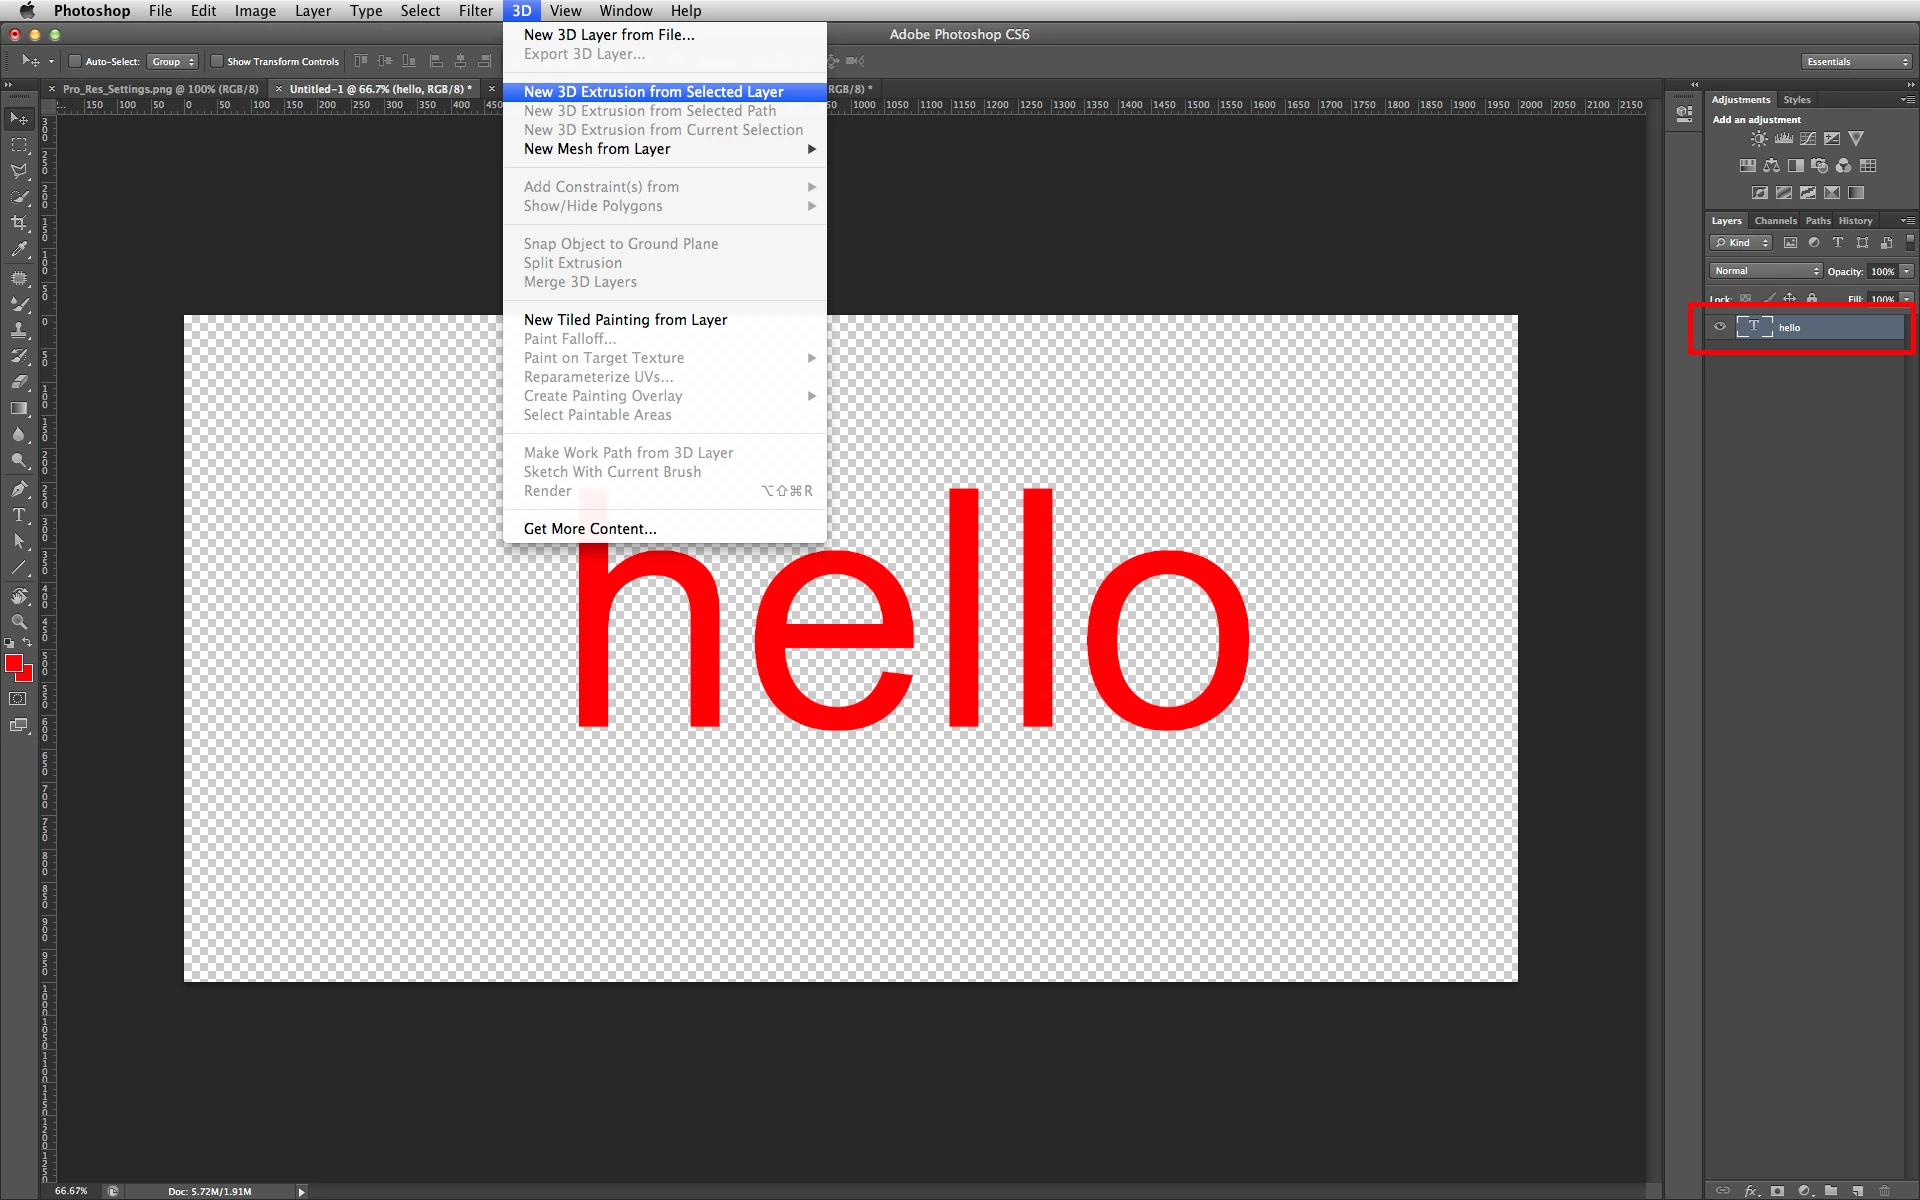
Task: Open the Essentials workspace dropdown
Action: click(1857, 61)
